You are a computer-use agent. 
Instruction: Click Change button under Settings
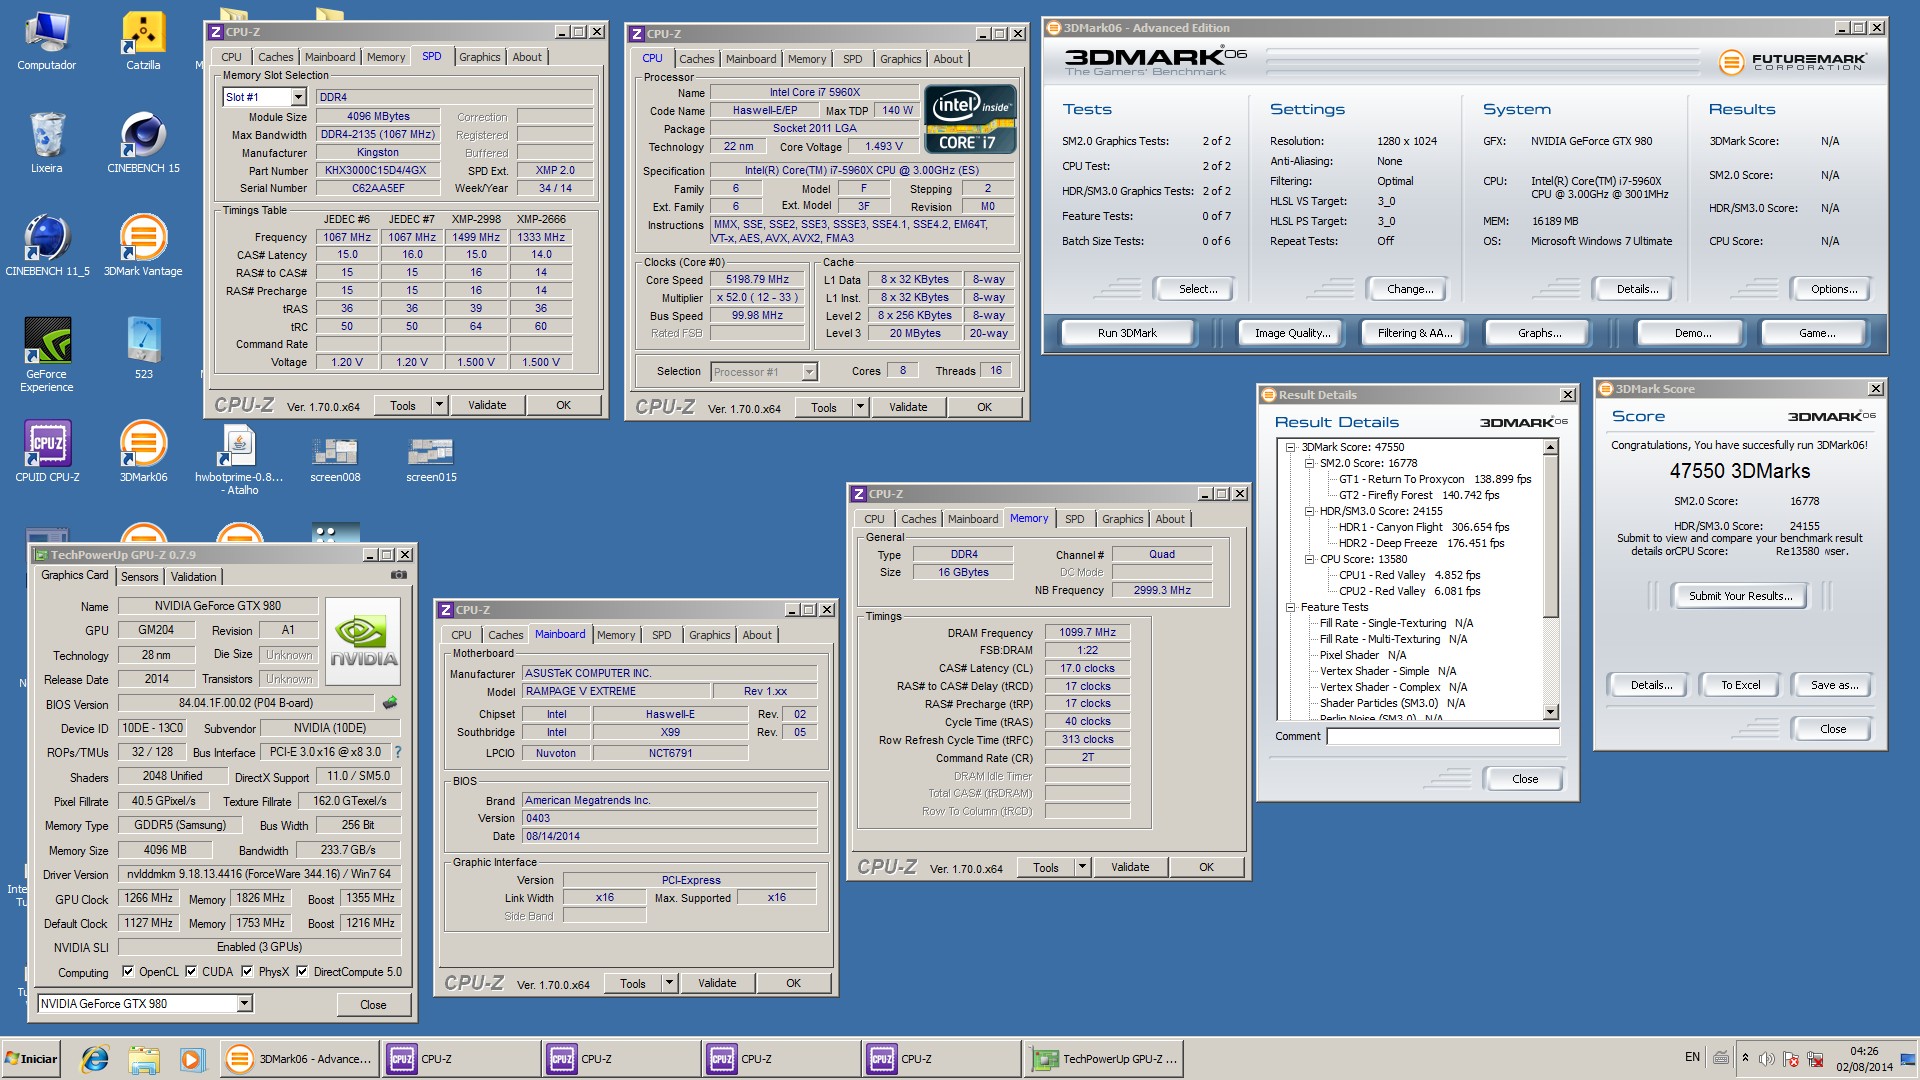click(1410, 289)
